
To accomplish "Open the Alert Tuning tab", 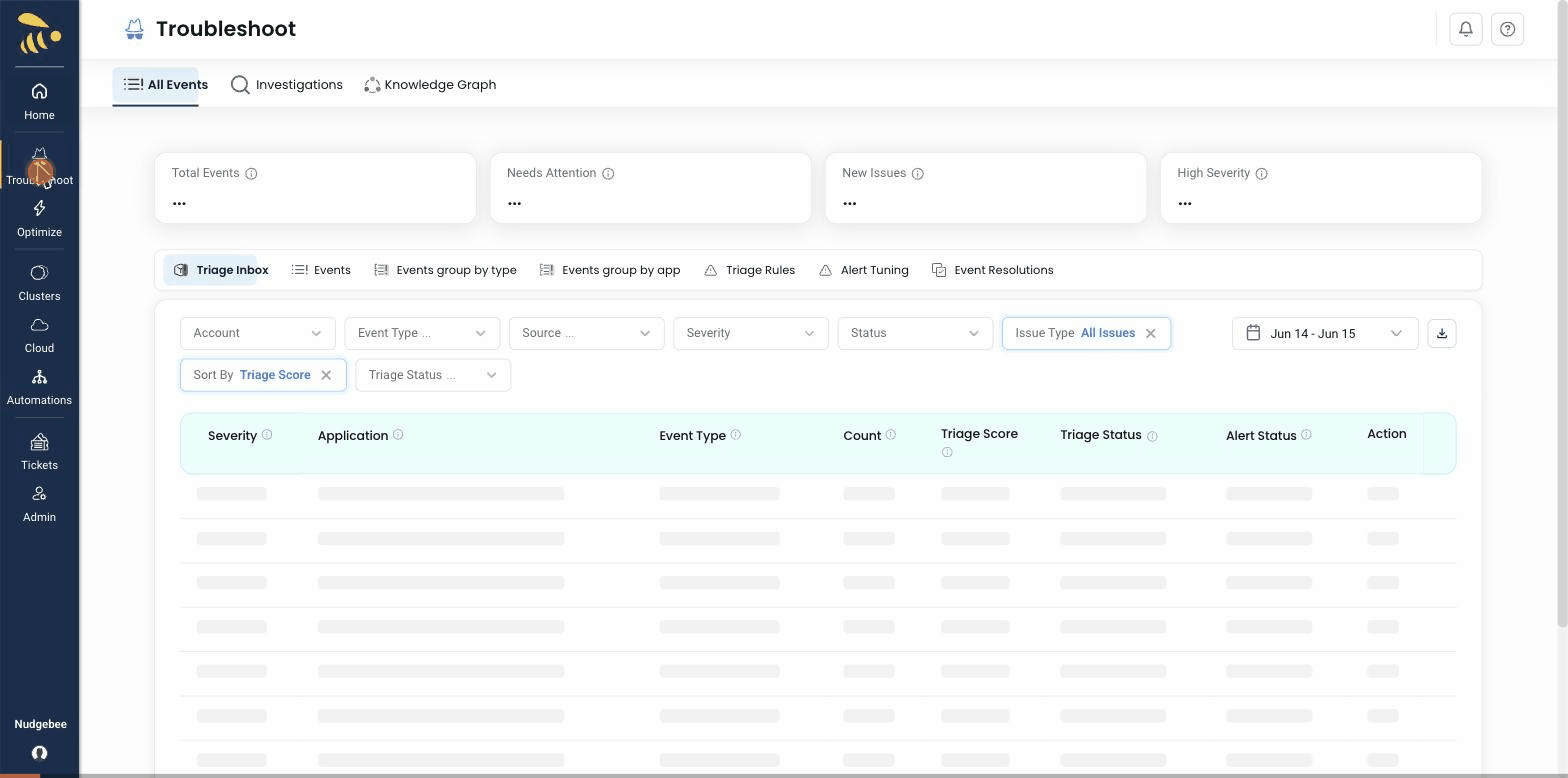I will [x=864, y=270].
